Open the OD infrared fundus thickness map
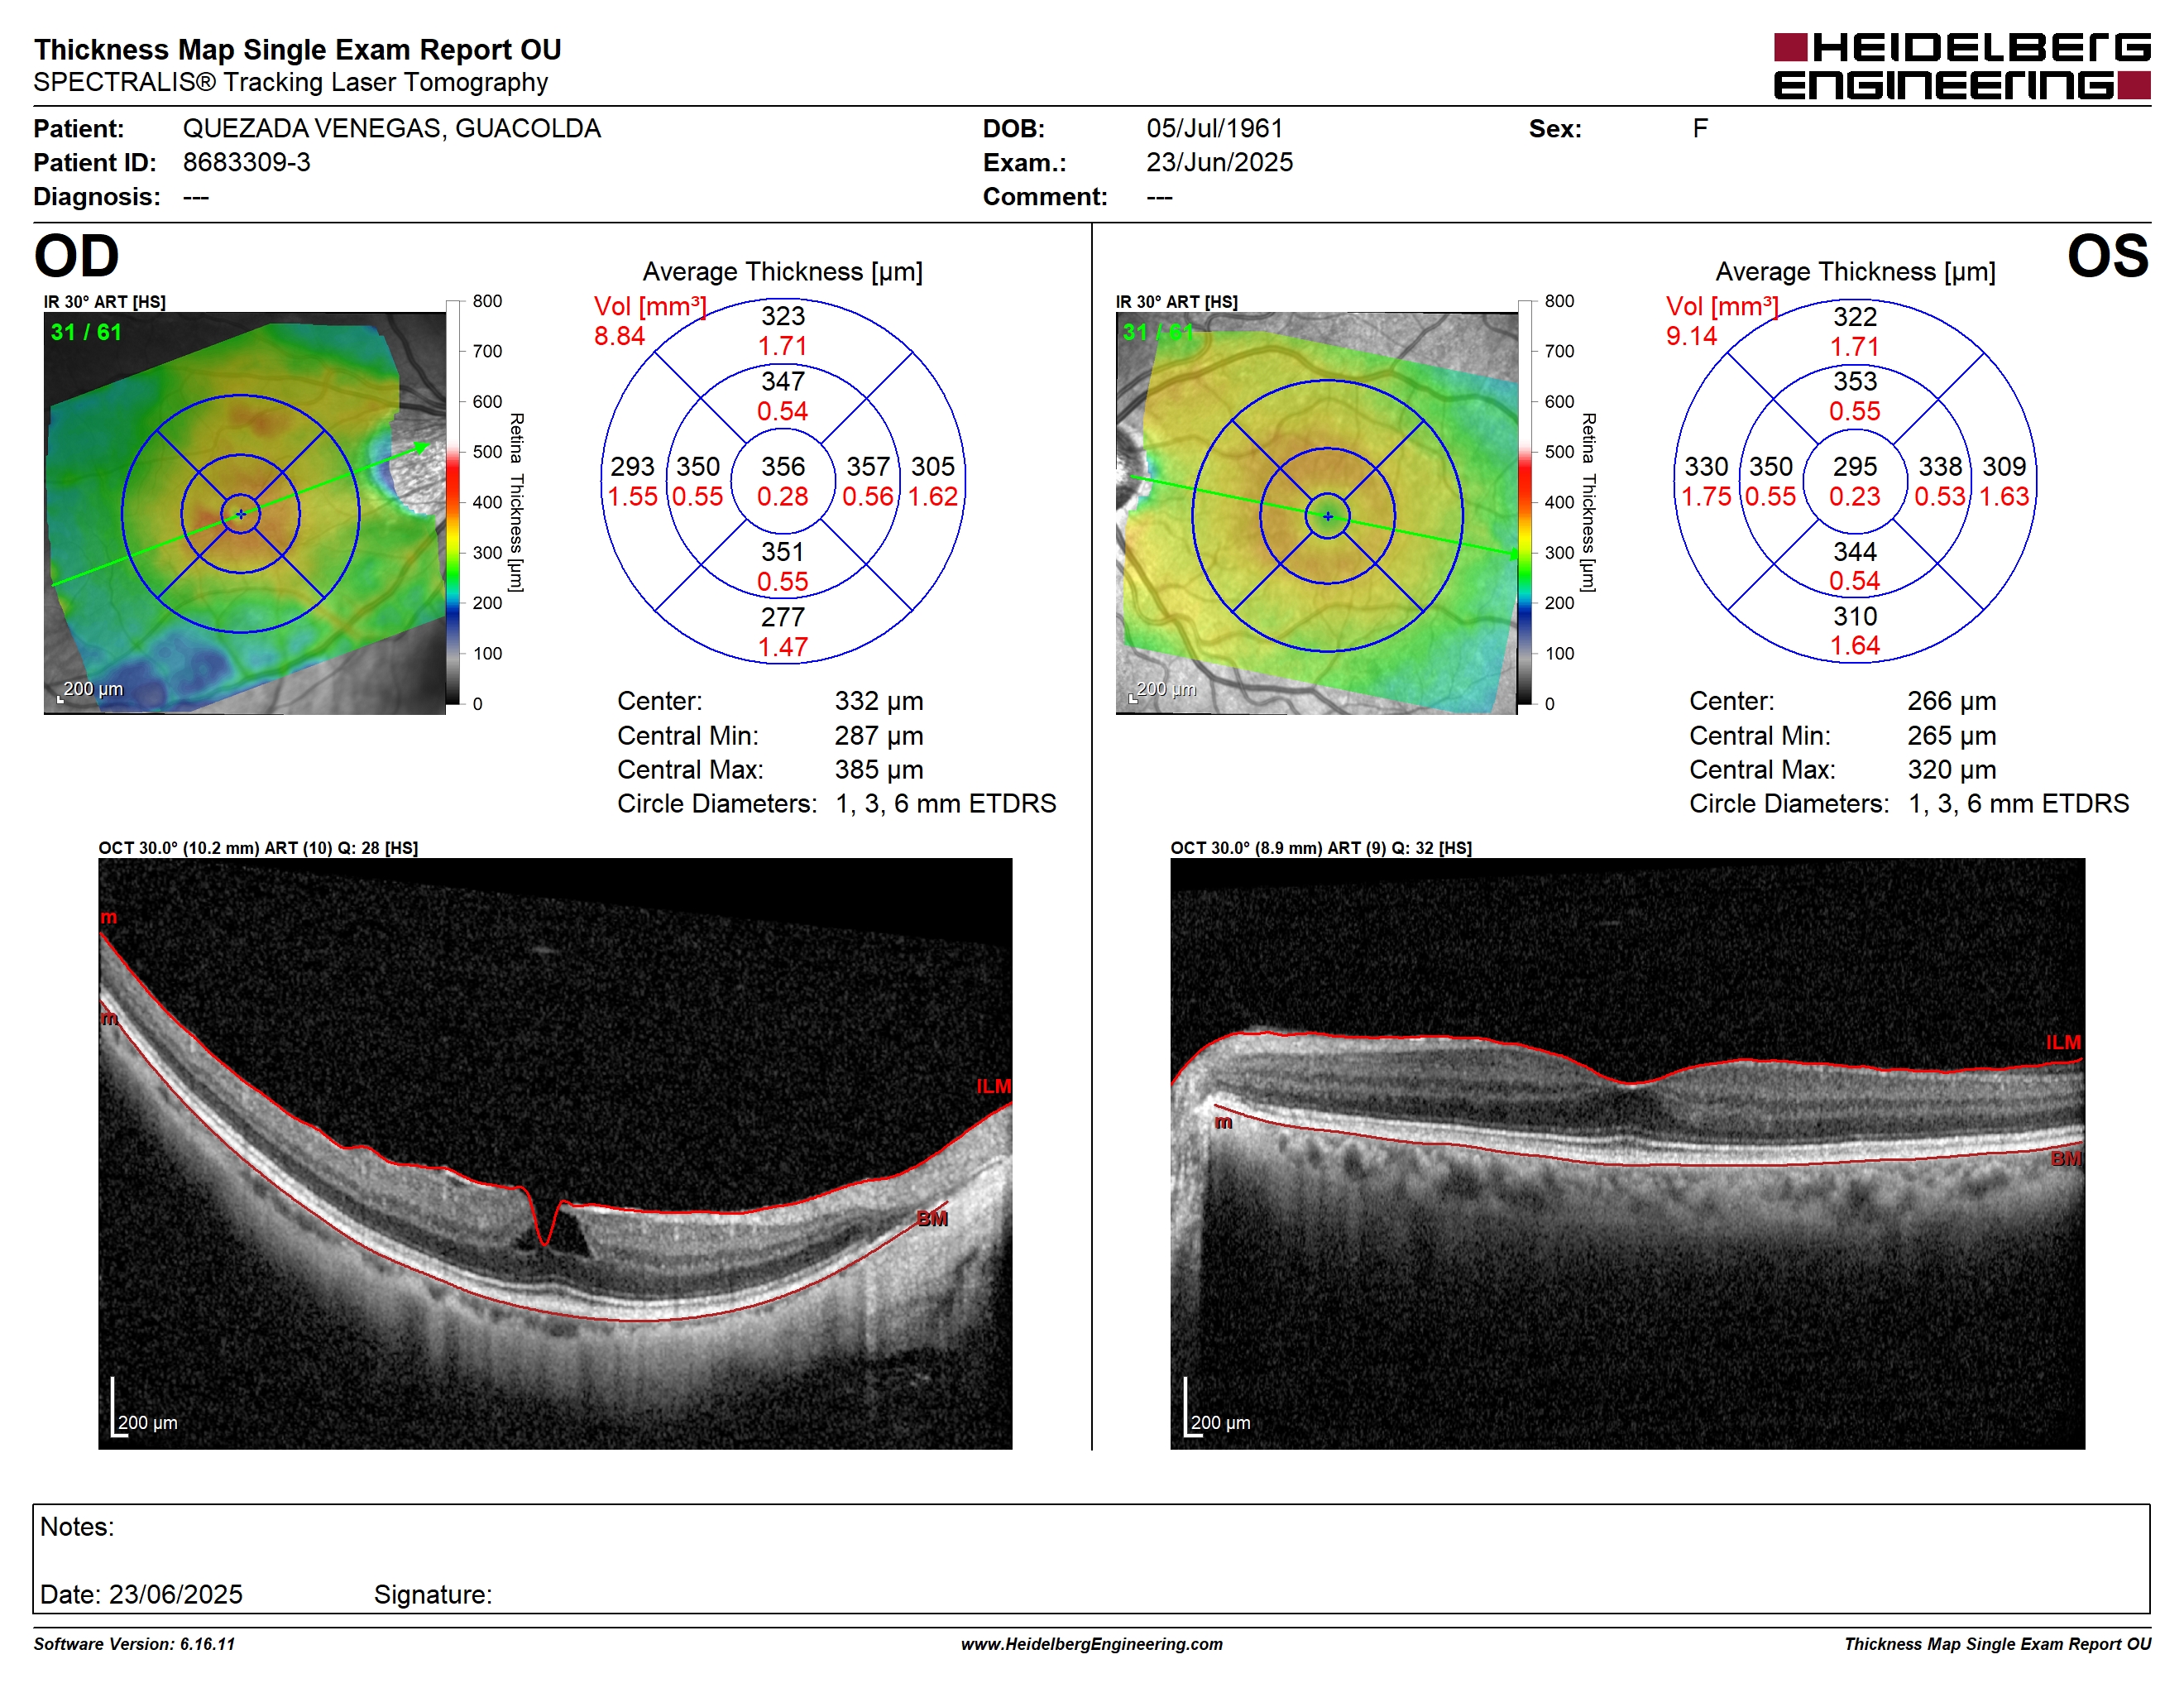Screen dimensions: 2184x1688 [244, 513]
